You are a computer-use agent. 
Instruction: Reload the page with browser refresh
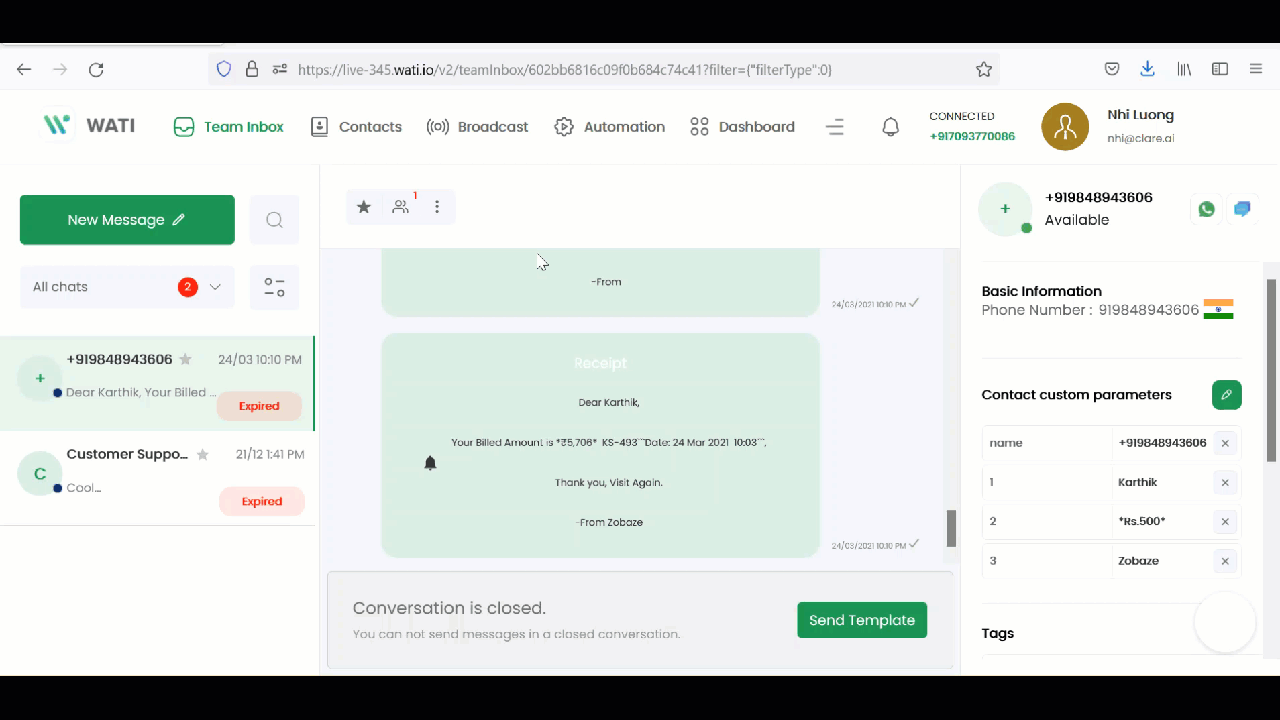click(x=96, y=69)
